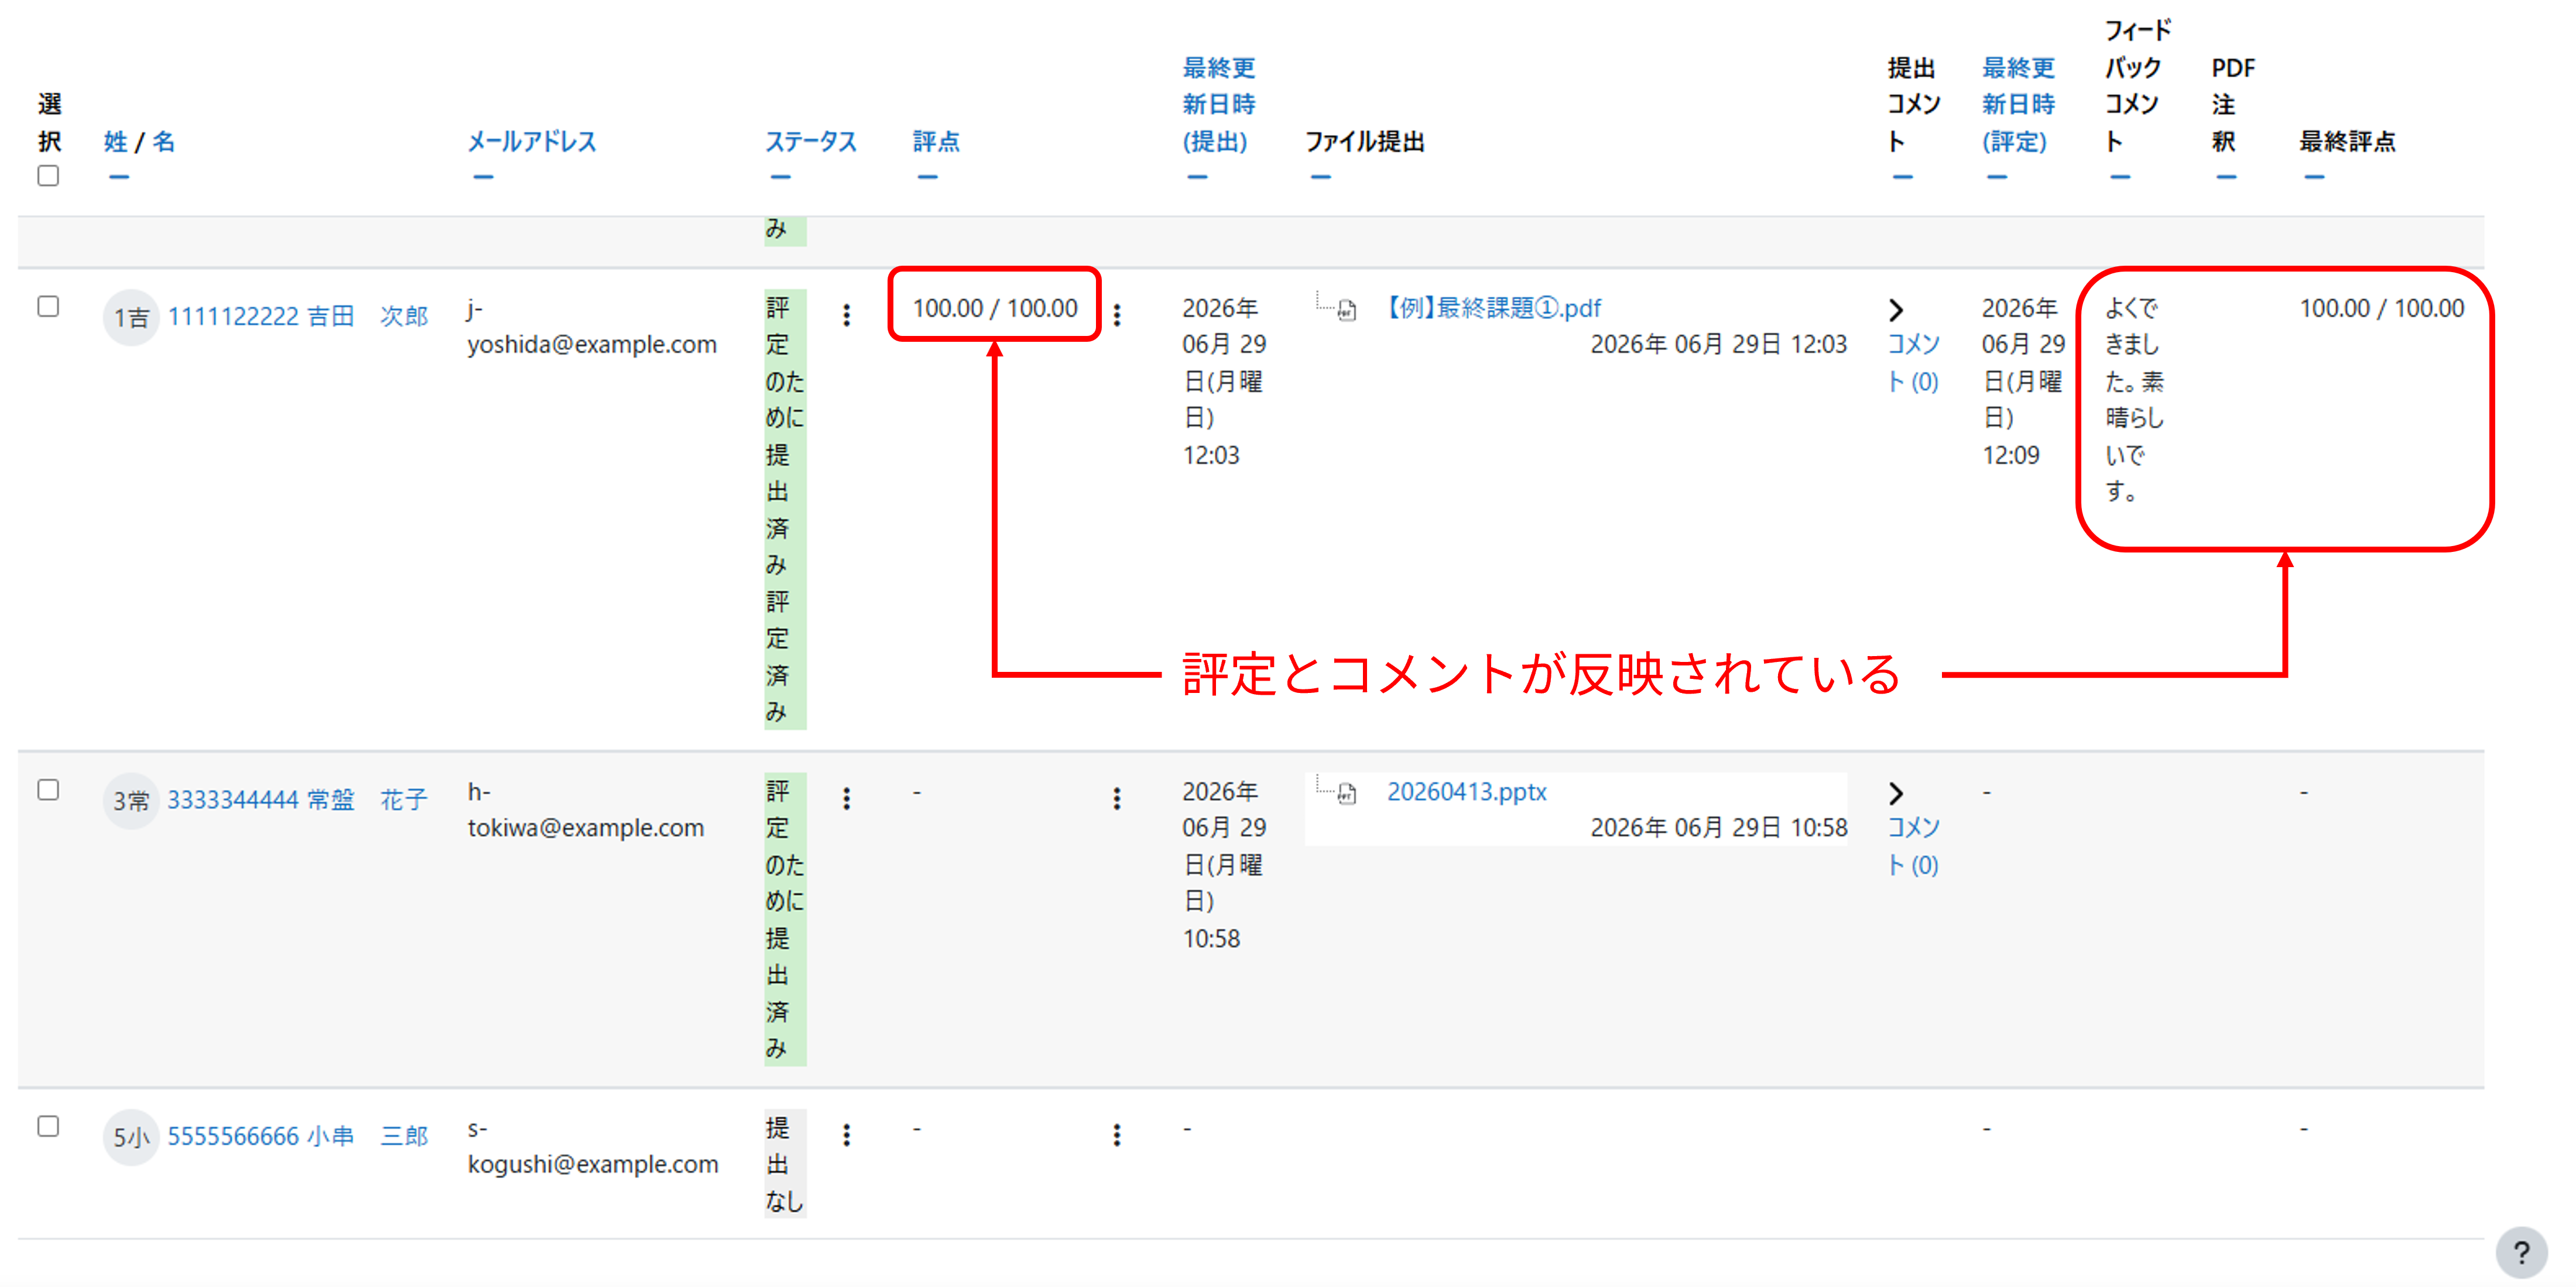The height and width of the screenshot is (1287, 2576).
Task: Collapse the ステータス column
Action: click(780, 177)
